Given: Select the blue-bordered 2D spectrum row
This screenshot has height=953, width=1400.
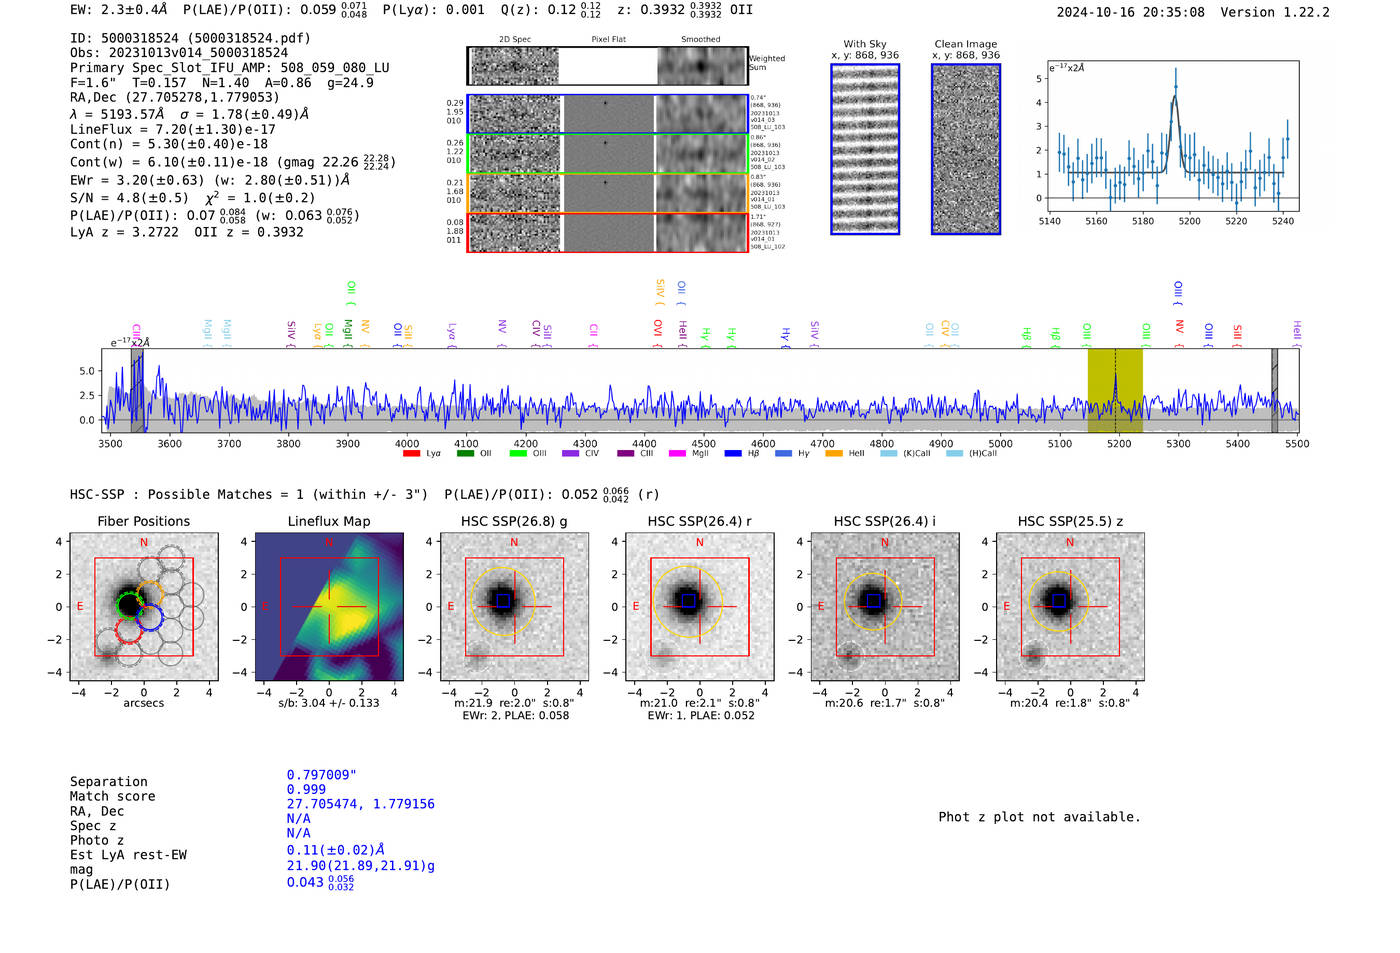Looking at the screenshot, I should pos(607,114).
